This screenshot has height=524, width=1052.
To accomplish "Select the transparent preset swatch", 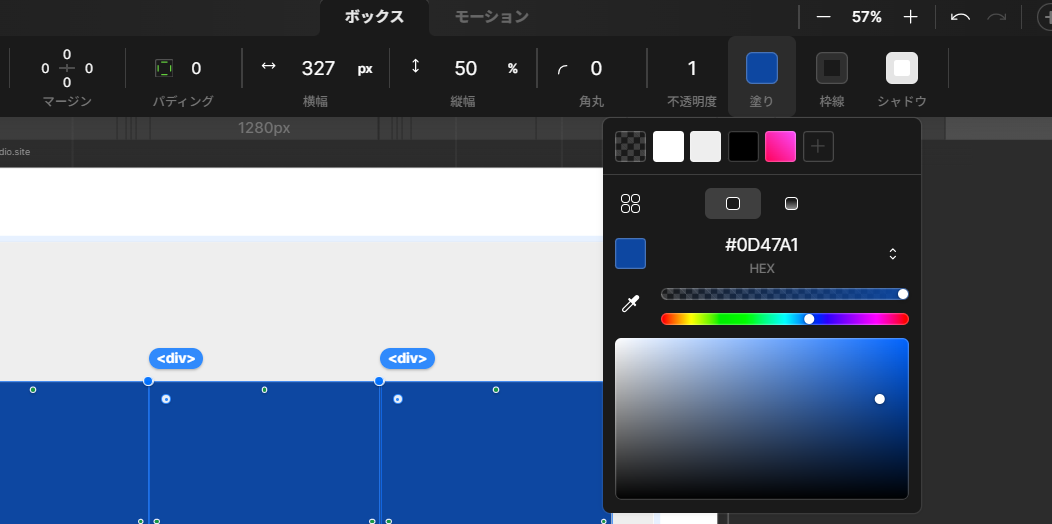I will (x=631, y=147).
